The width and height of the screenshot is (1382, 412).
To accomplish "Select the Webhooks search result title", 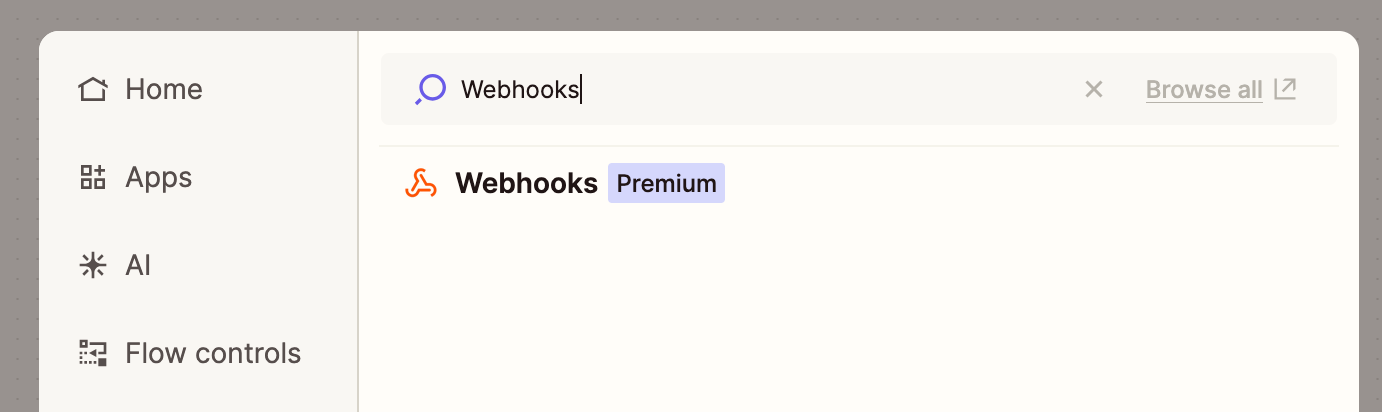I will pyautogui.click(x=526, y=184).
